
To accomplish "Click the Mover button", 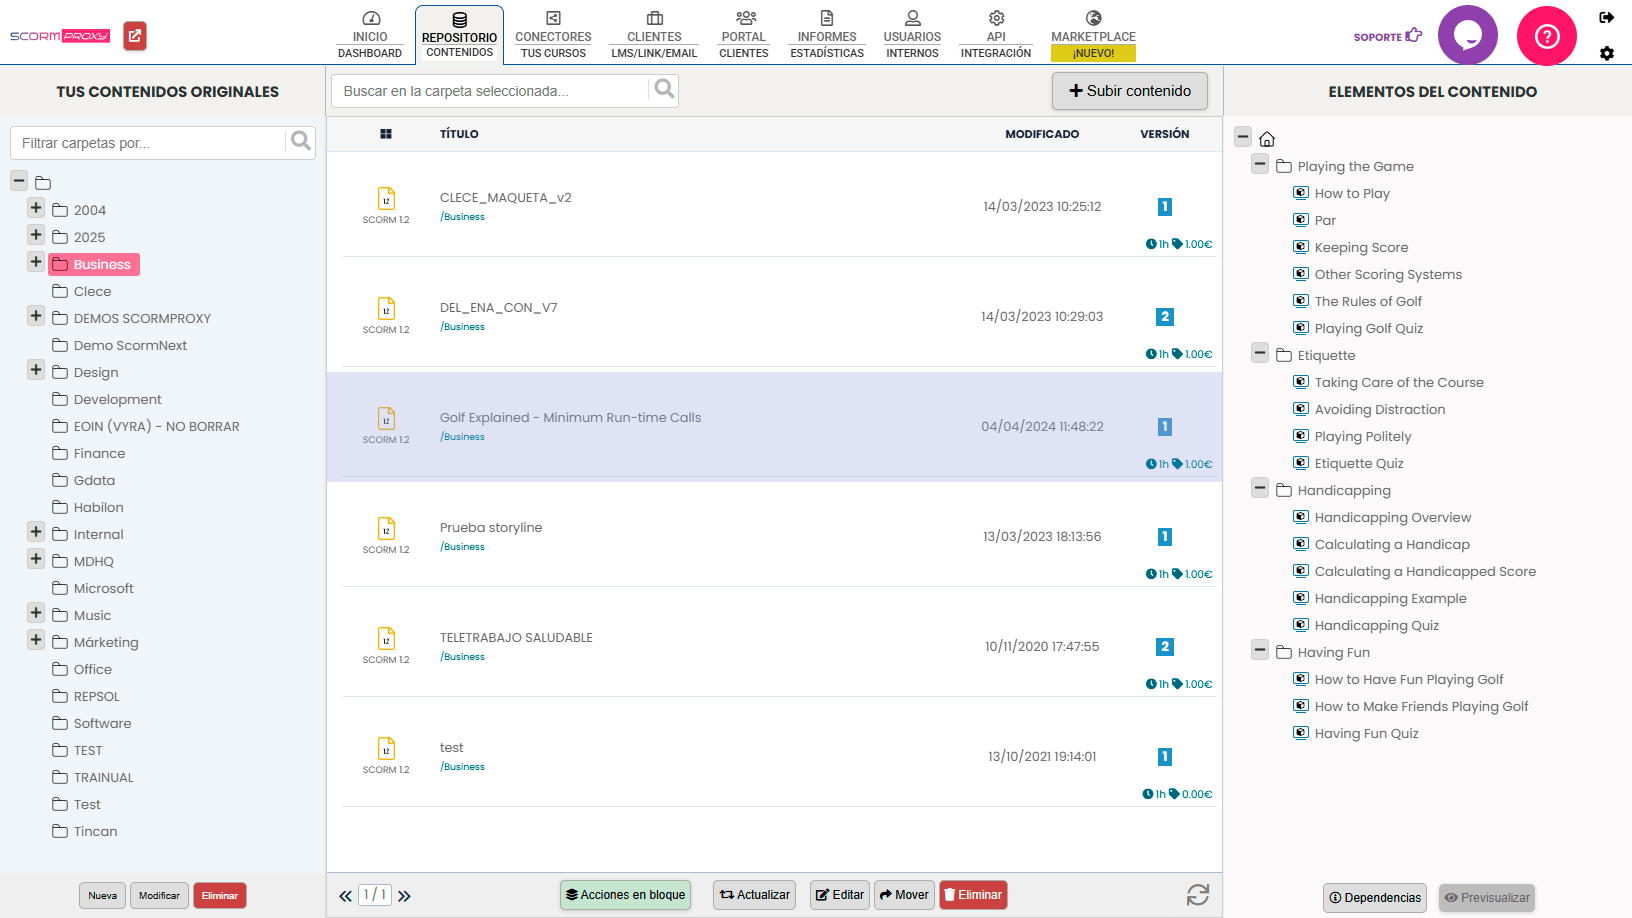I will [x=904, y=895].
